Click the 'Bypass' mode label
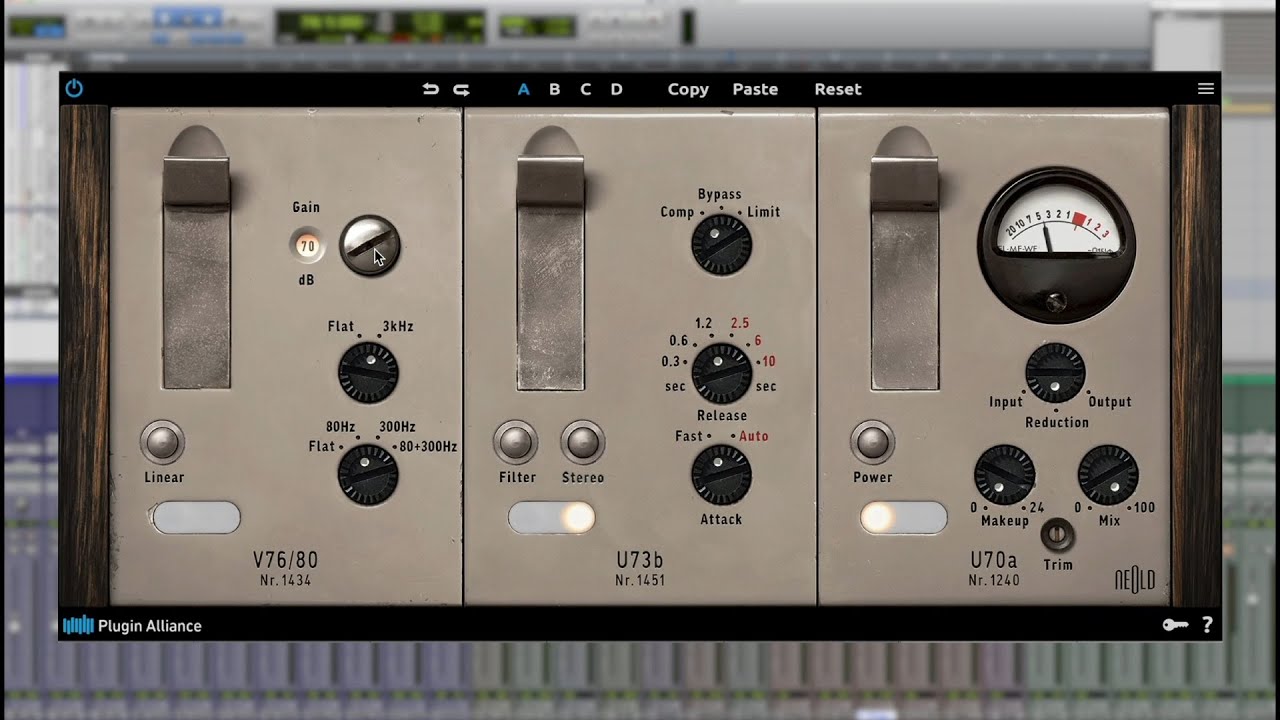This screenshot has height=720, width=1280. click(720, 194)
